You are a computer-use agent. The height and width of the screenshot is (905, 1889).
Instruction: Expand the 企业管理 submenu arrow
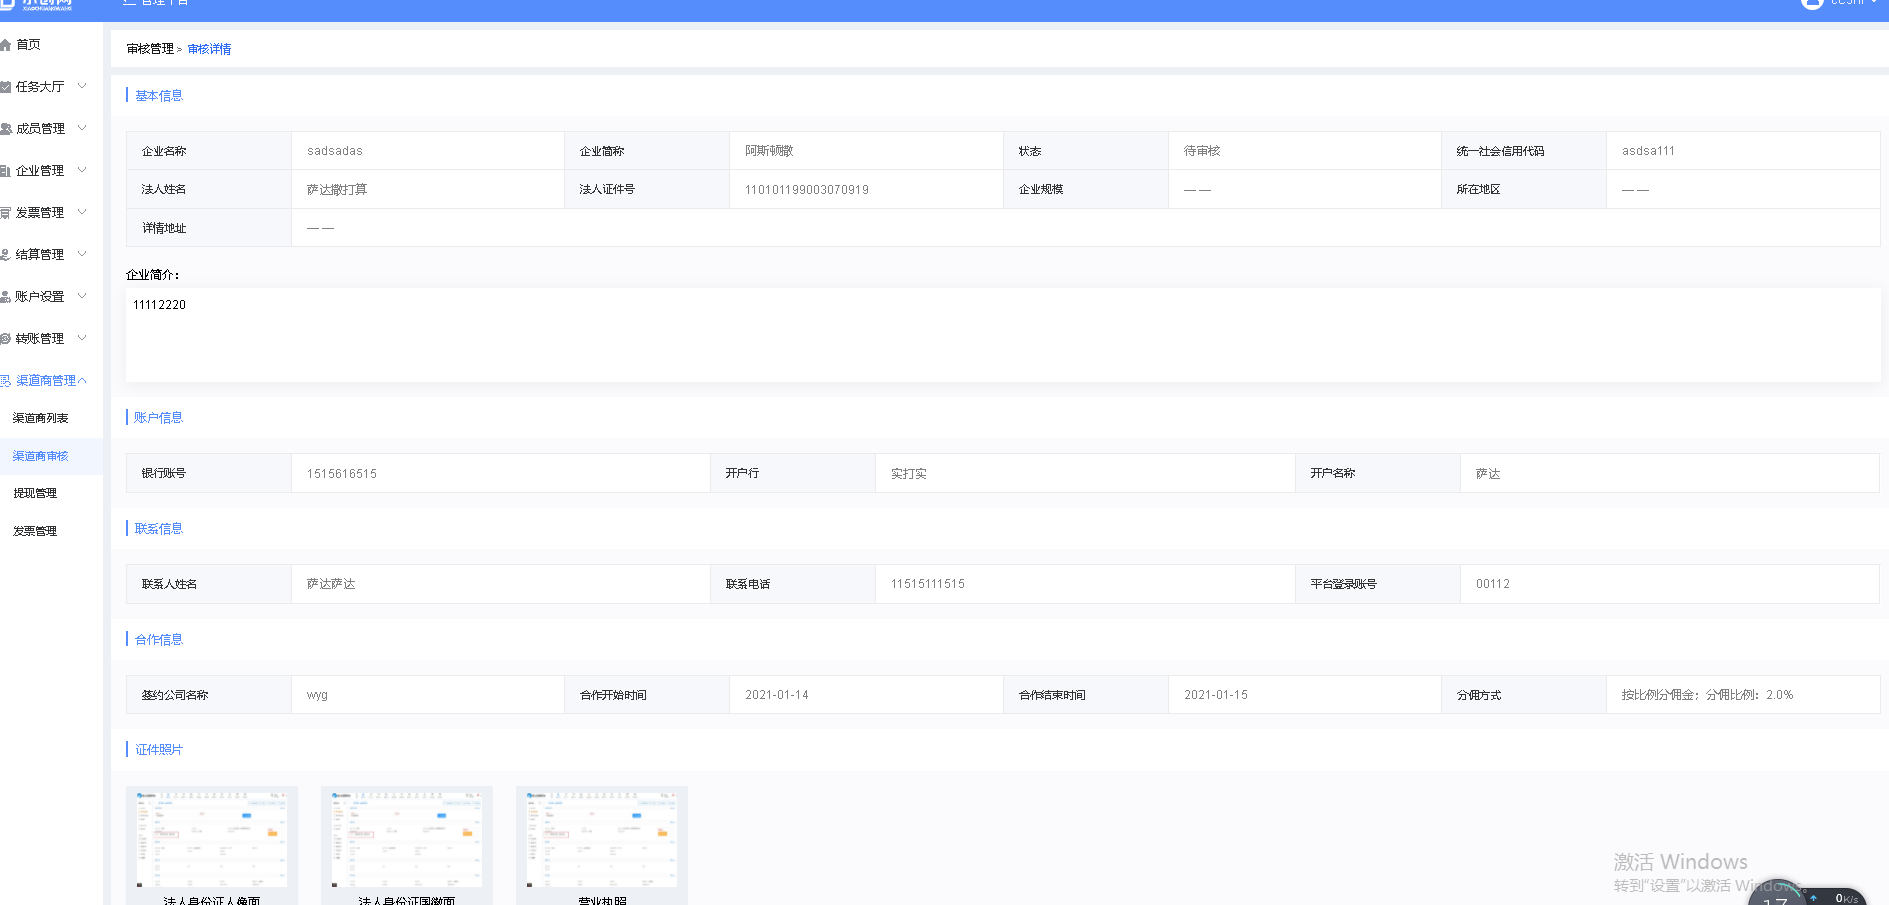coord(82,170)
